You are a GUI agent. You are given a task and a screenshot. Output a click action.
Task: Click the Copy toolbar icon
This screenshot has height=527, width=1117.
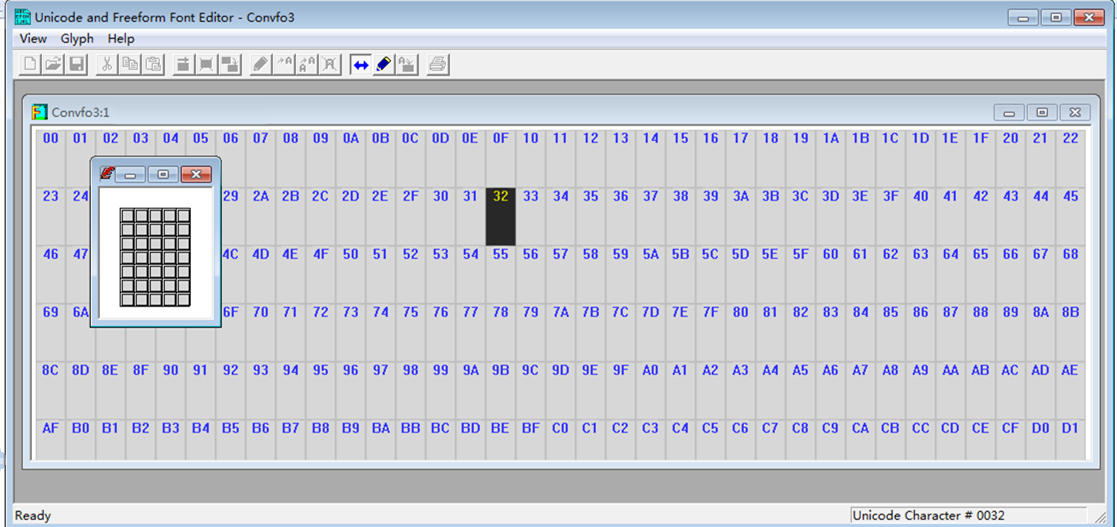[130, 65]
